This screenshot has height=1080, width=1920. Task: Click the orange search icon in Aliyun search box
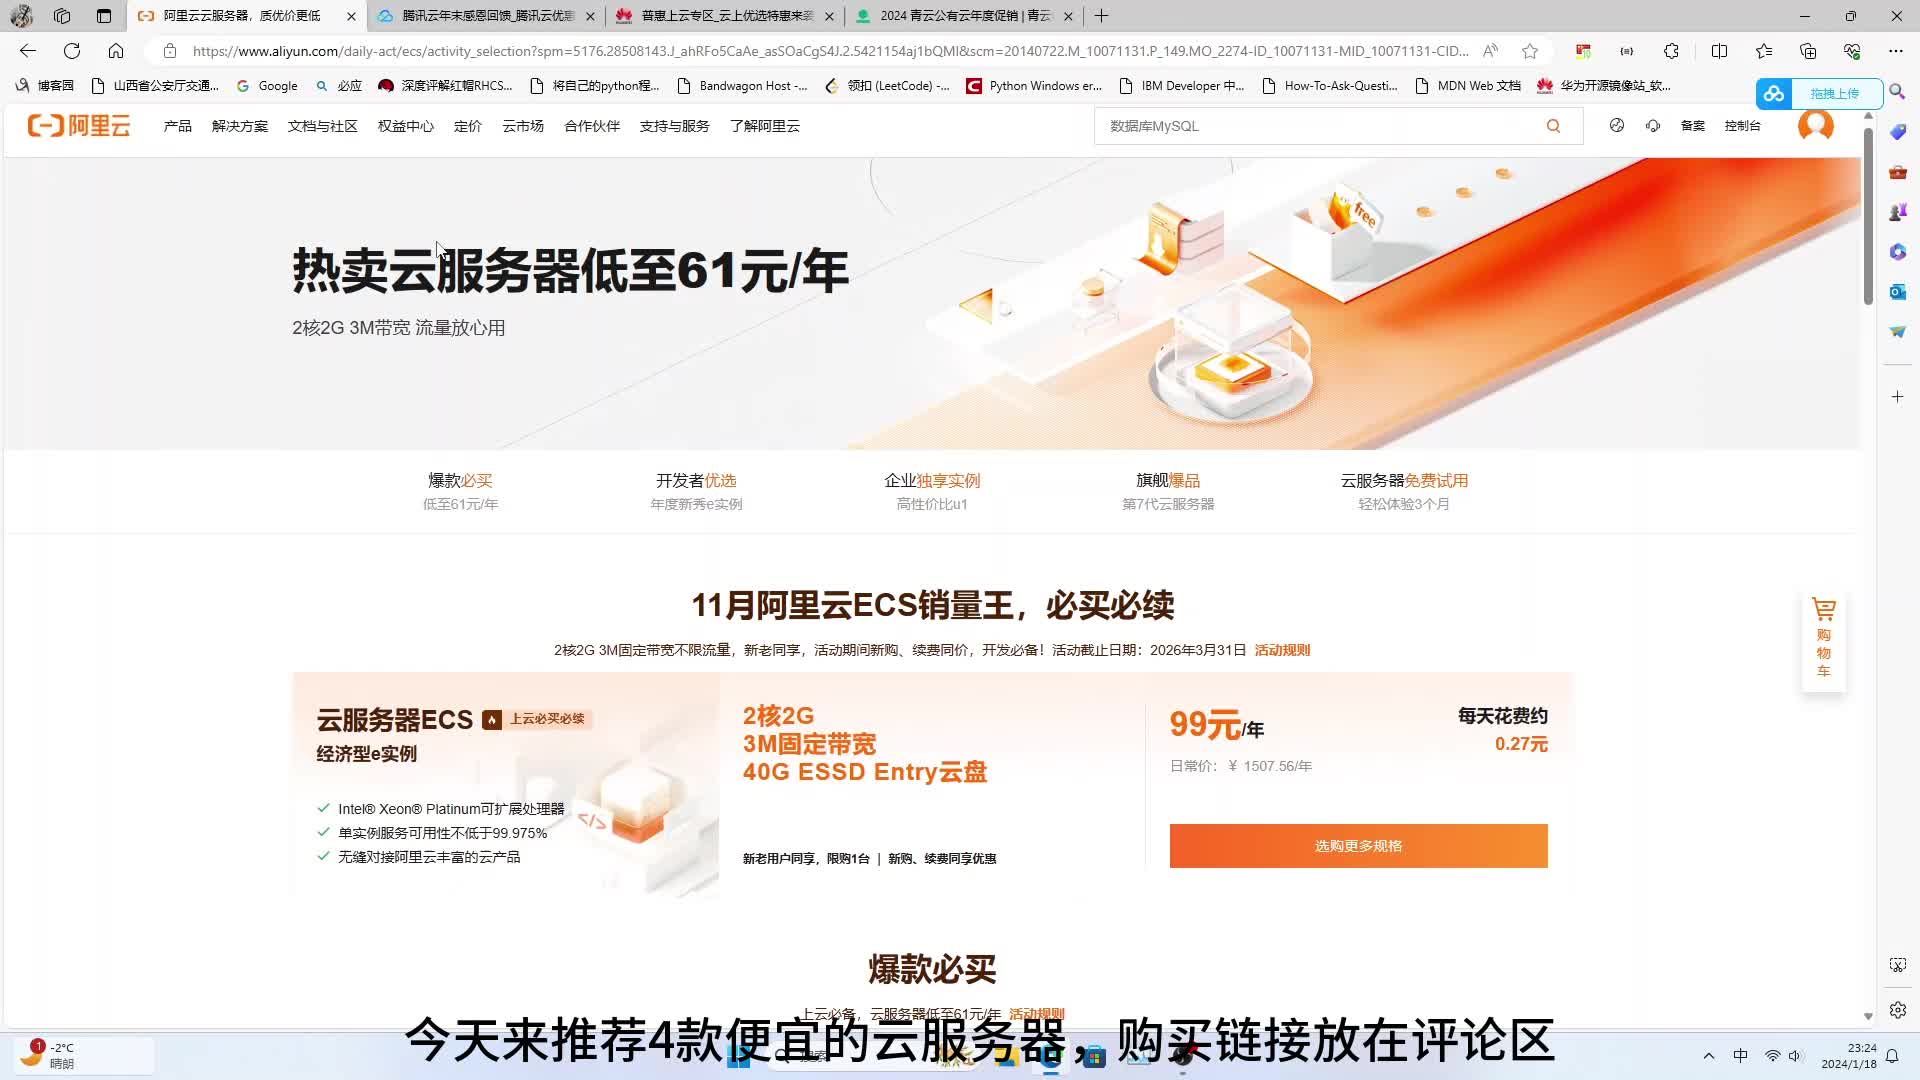[x=1553, y=126]
